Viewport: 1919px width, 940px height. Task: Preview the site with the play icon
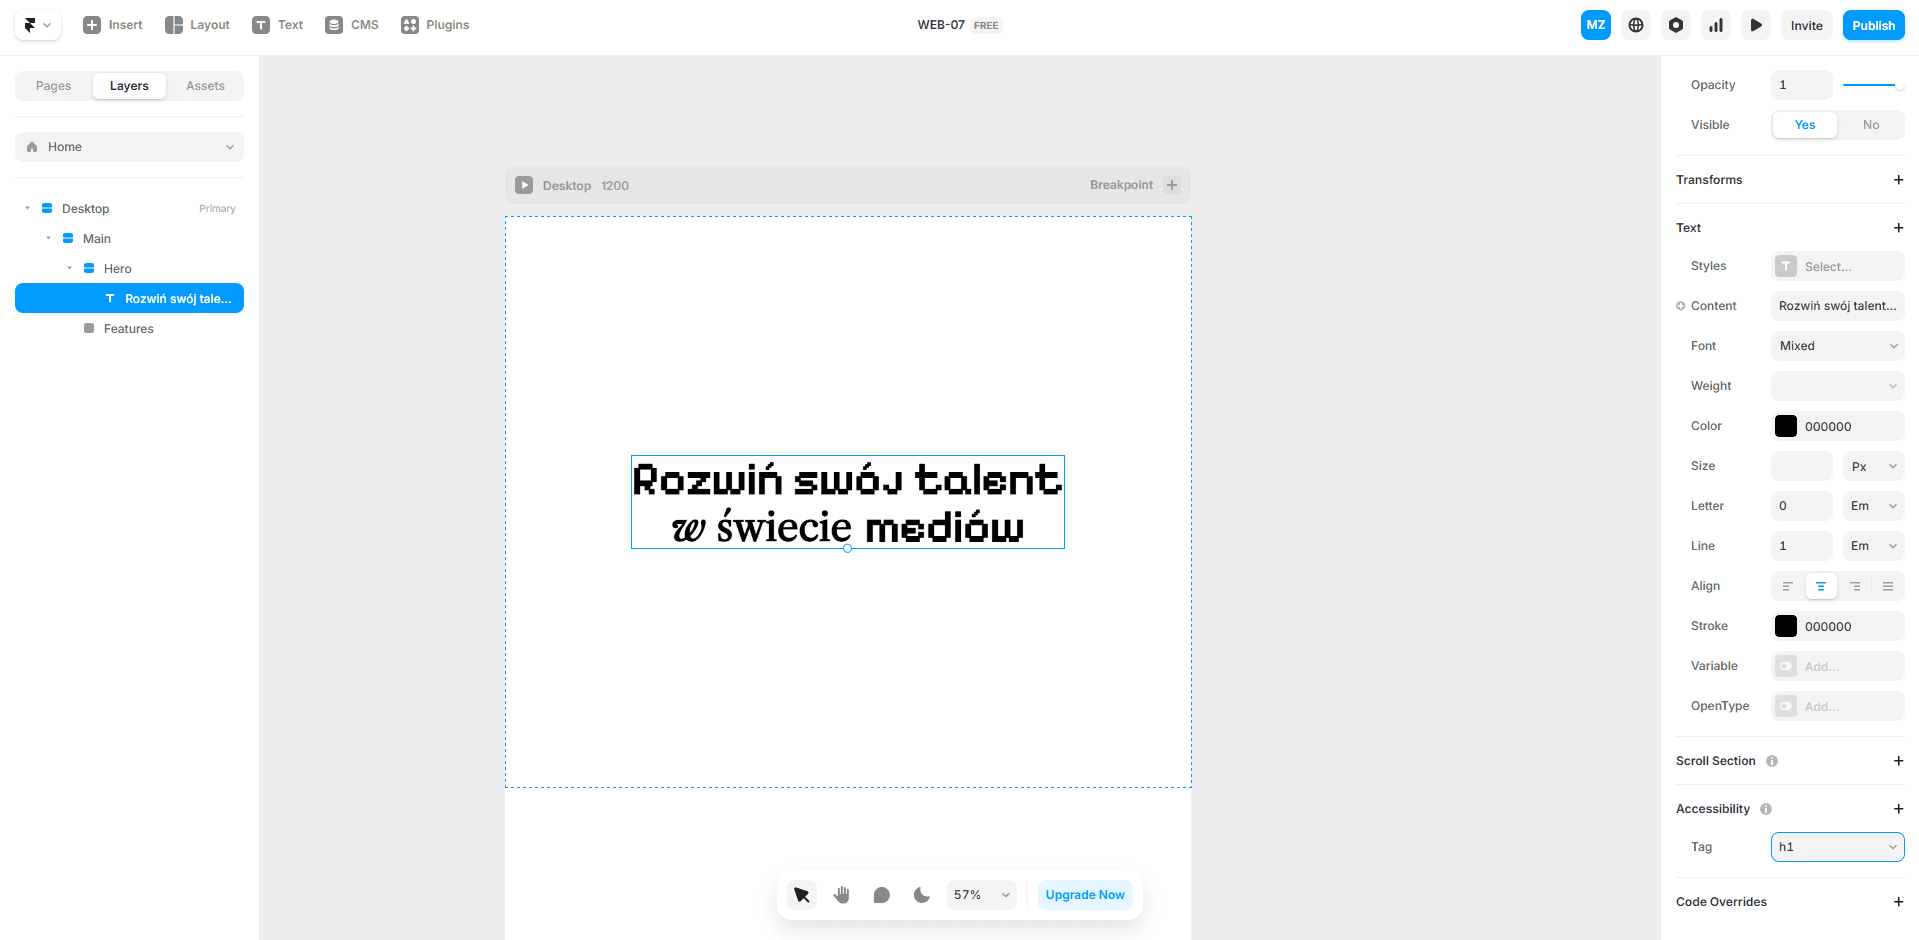1756,25
